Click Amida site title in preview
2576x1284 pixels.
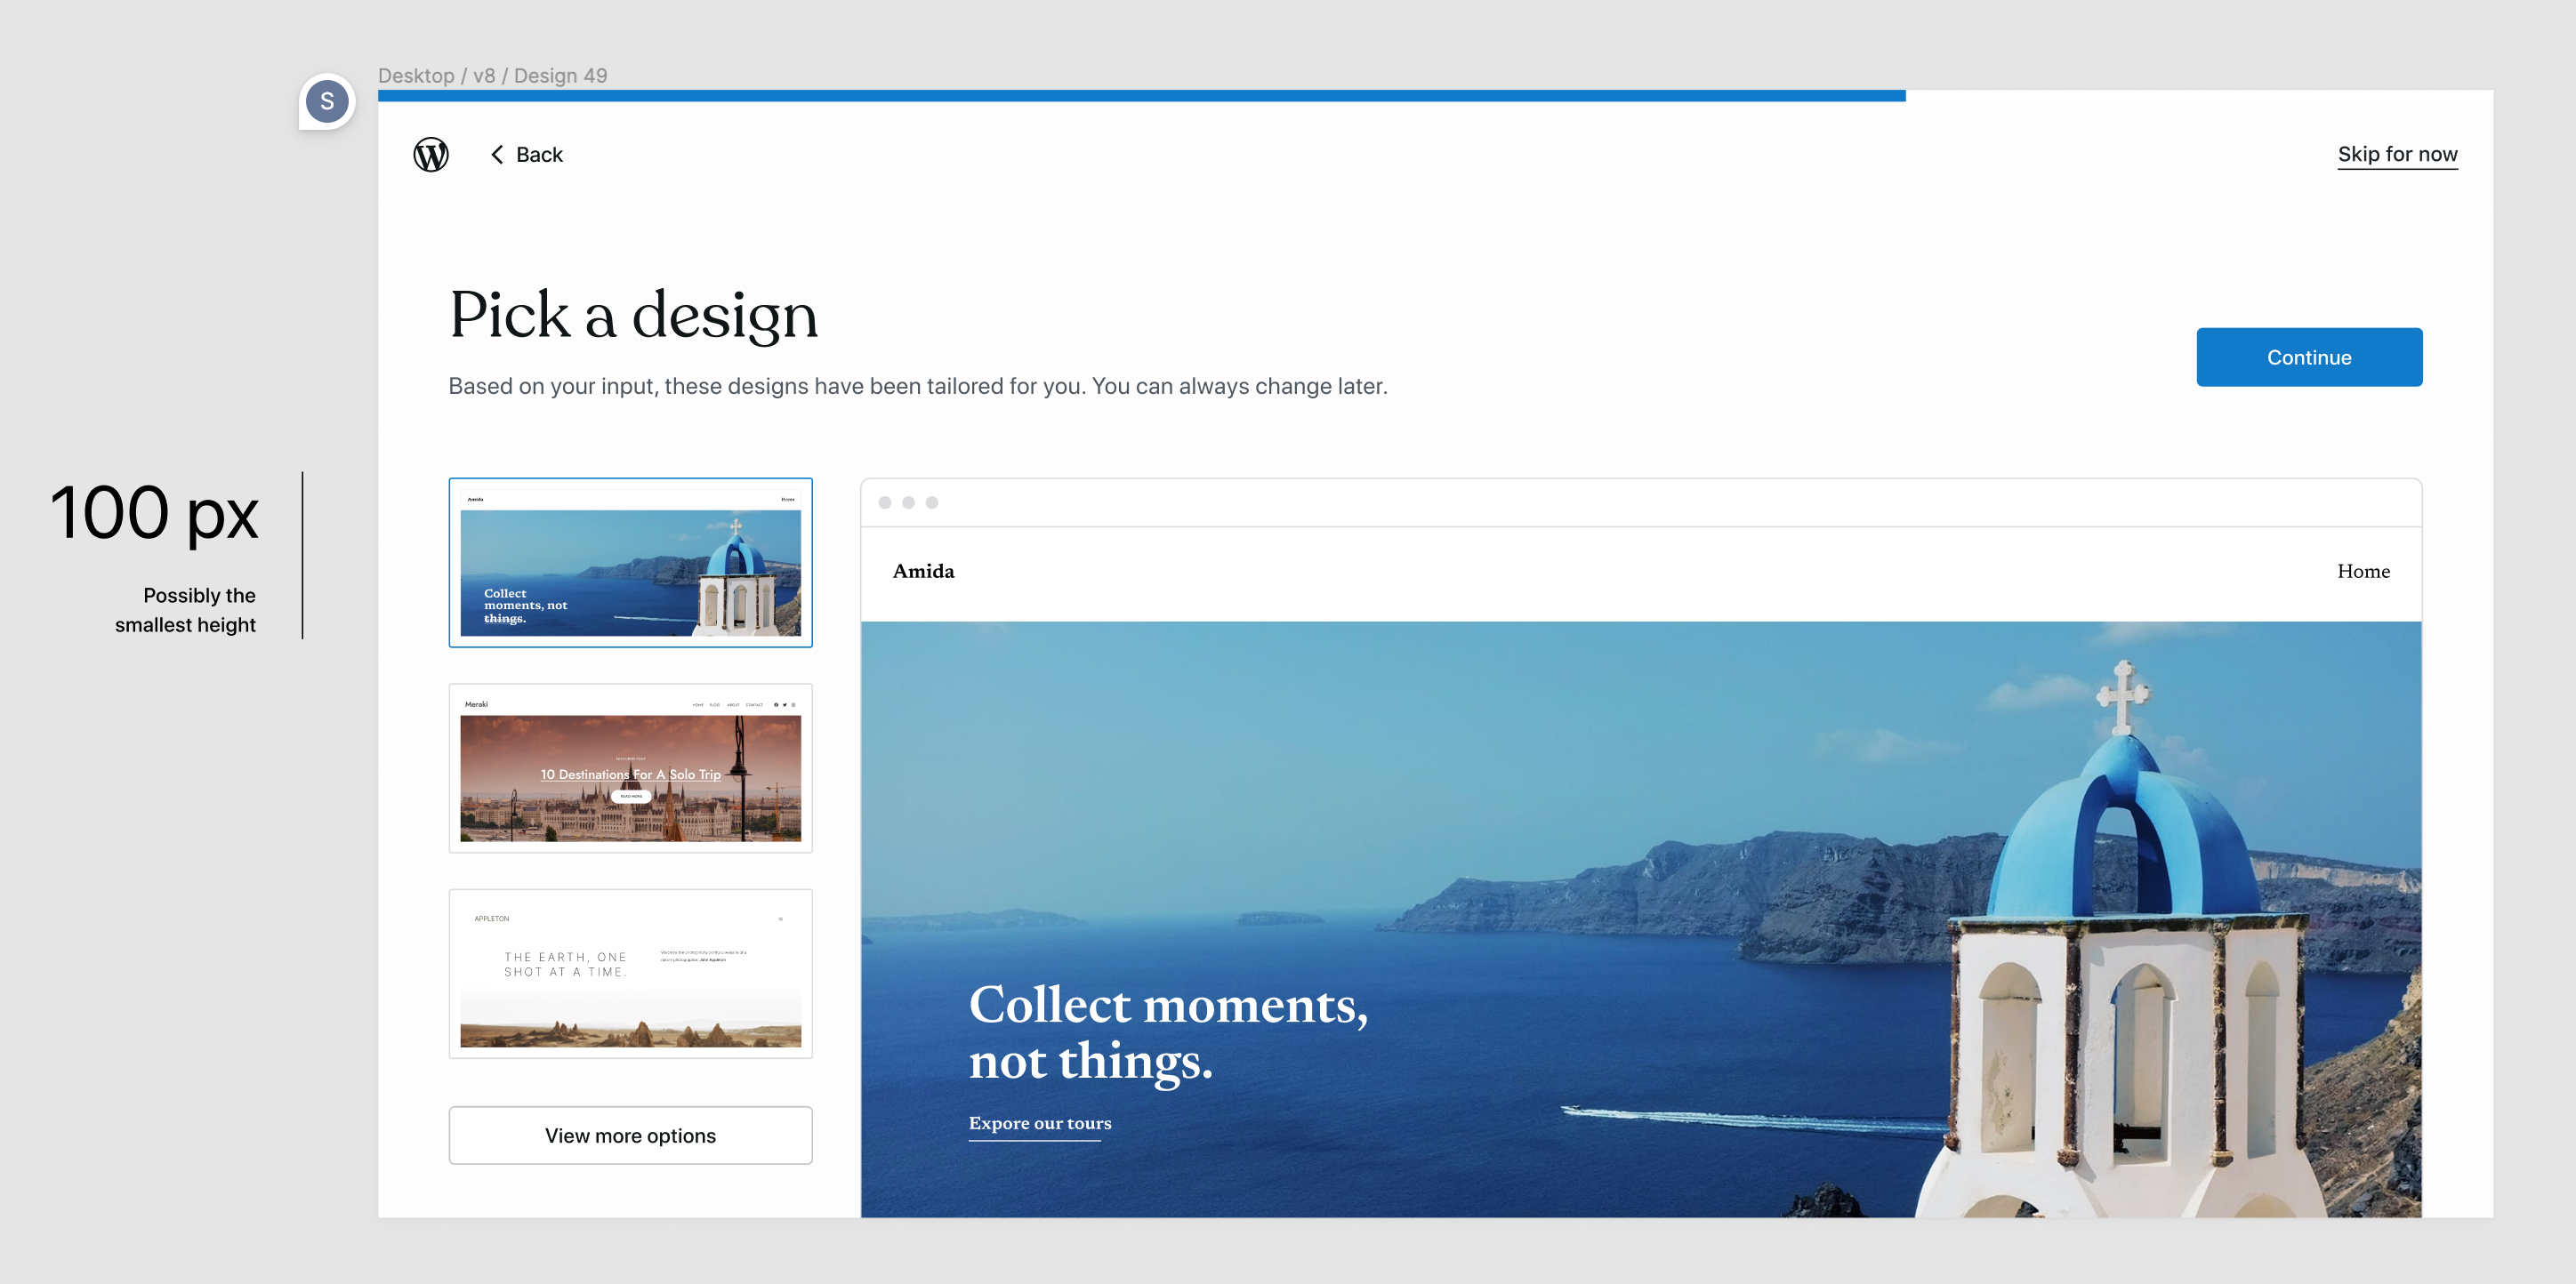[923, 571]
